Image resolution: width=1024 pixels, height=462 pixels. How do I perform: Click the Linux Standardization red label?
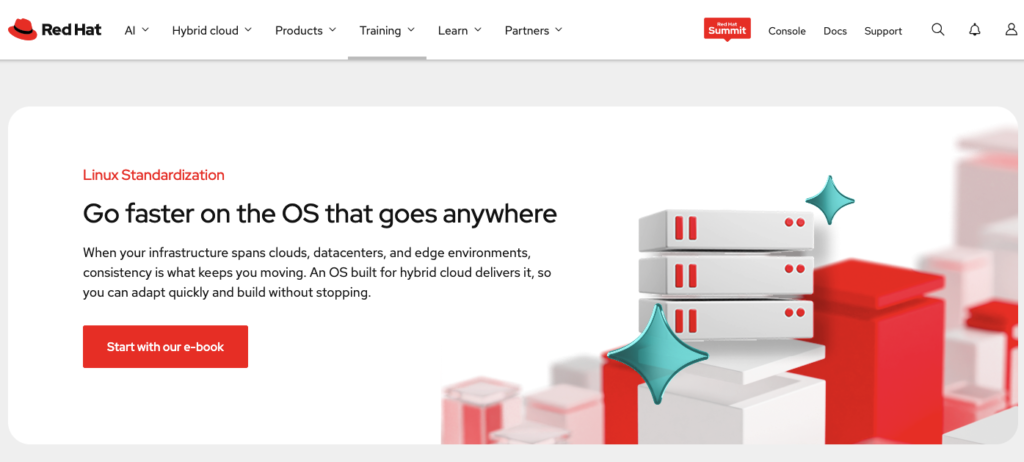click(153, 174)
